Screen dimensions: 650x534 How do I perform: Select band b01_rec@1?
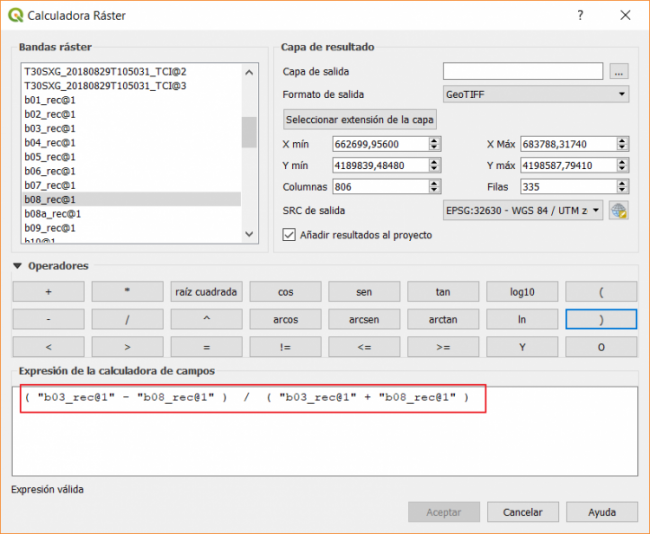pos(131,100)
